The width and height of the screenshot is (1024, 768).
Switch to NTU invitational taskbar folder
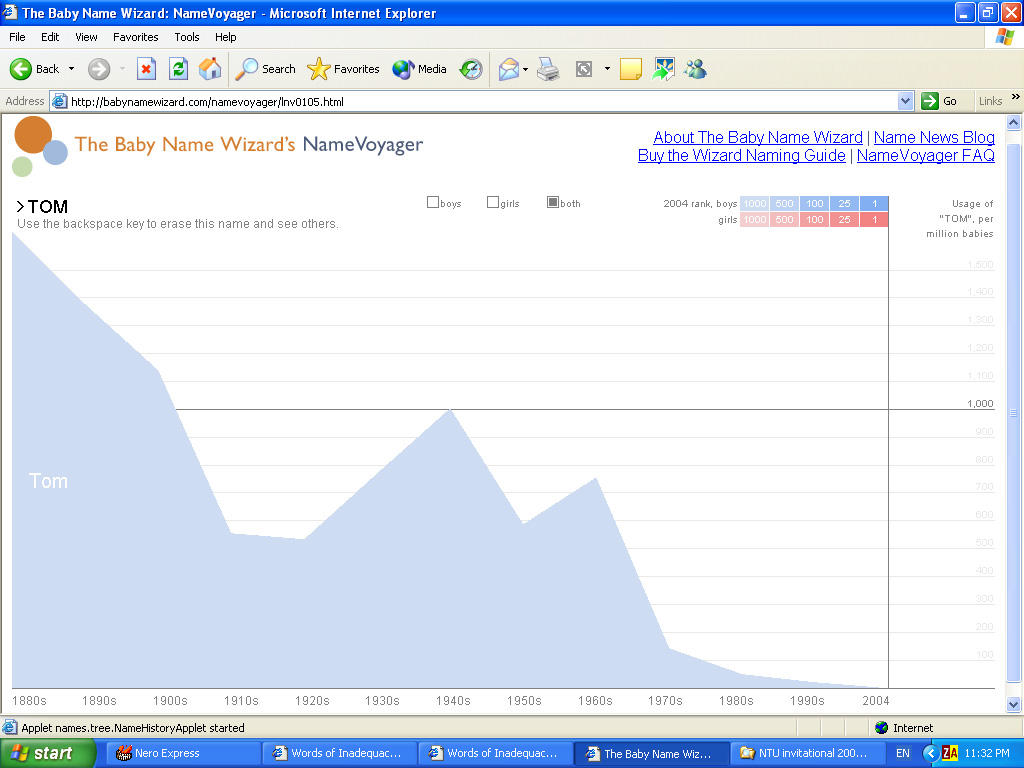tap(807, 753)
